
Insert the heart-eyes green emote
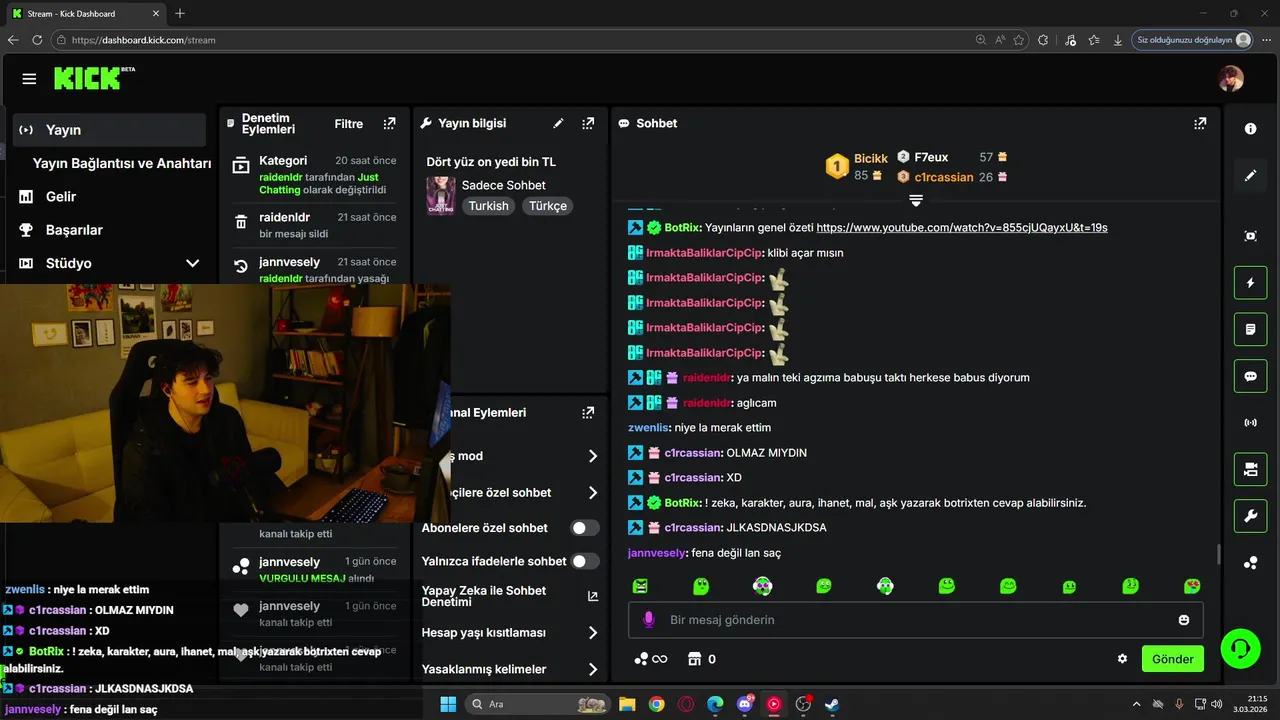1192,586
